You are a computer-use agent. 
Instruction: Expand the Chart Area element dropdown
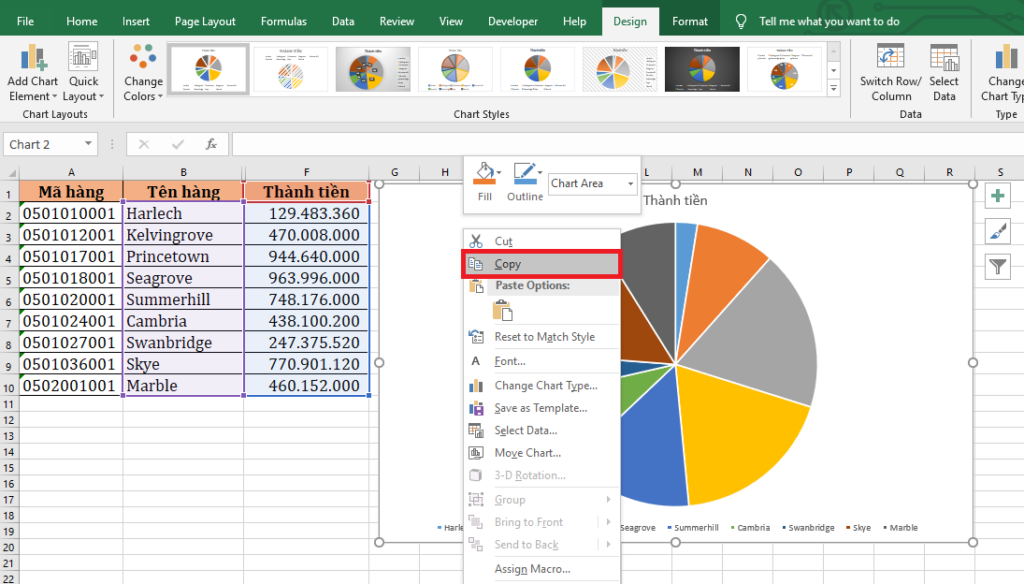(631, 184)
